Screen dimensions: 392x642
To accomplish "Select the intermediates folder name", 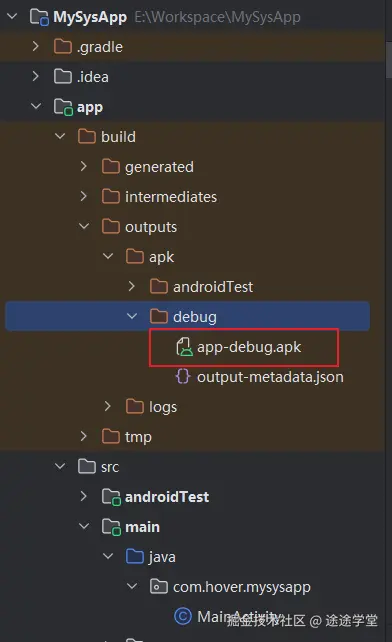I will click(171, 197).
